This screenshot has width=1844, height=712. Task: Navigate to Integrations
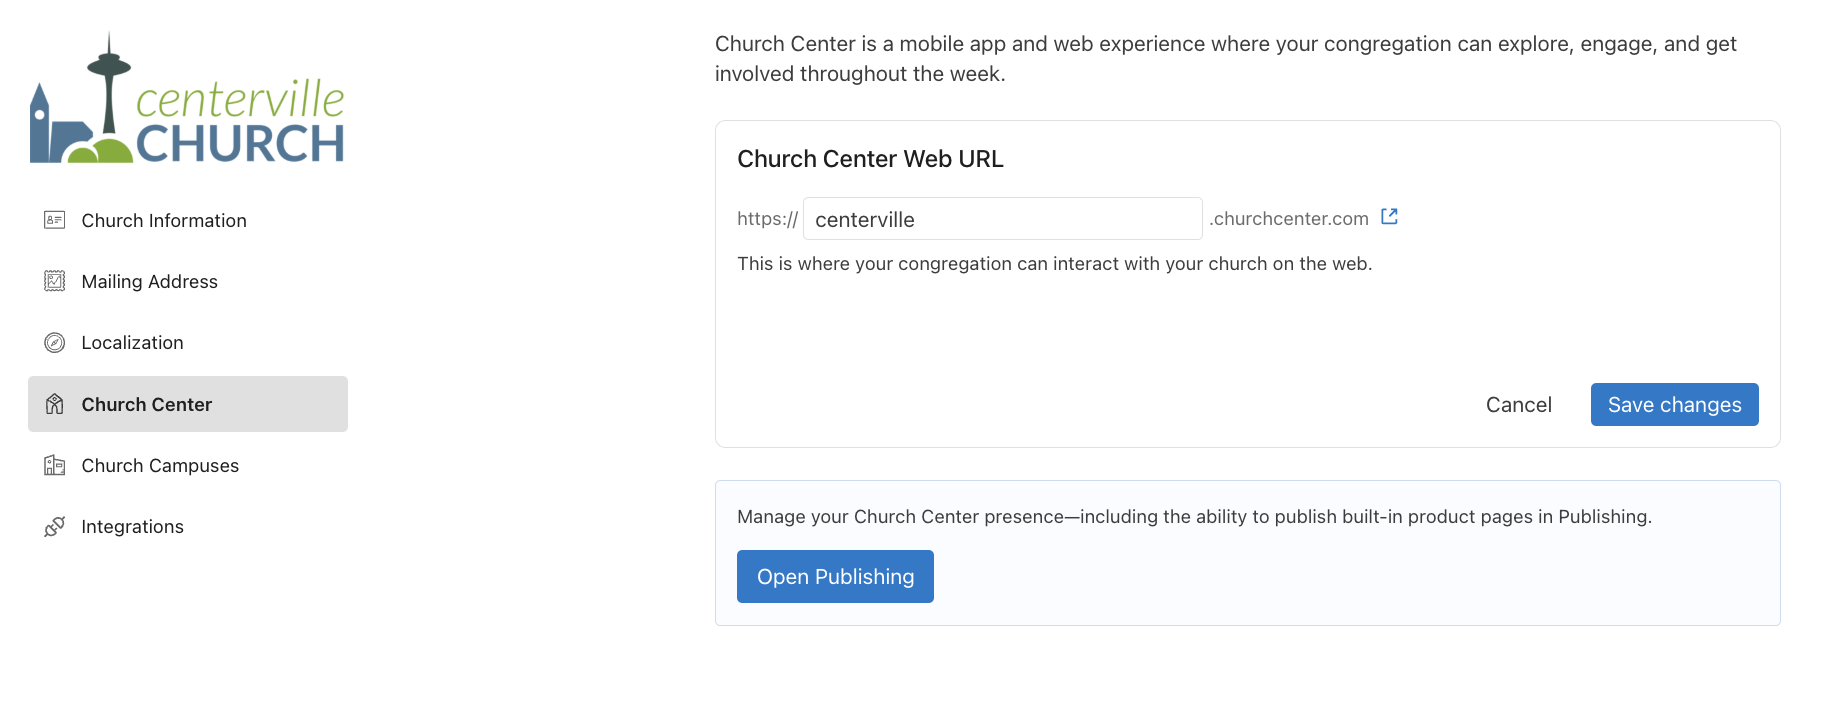click(188, 526)
